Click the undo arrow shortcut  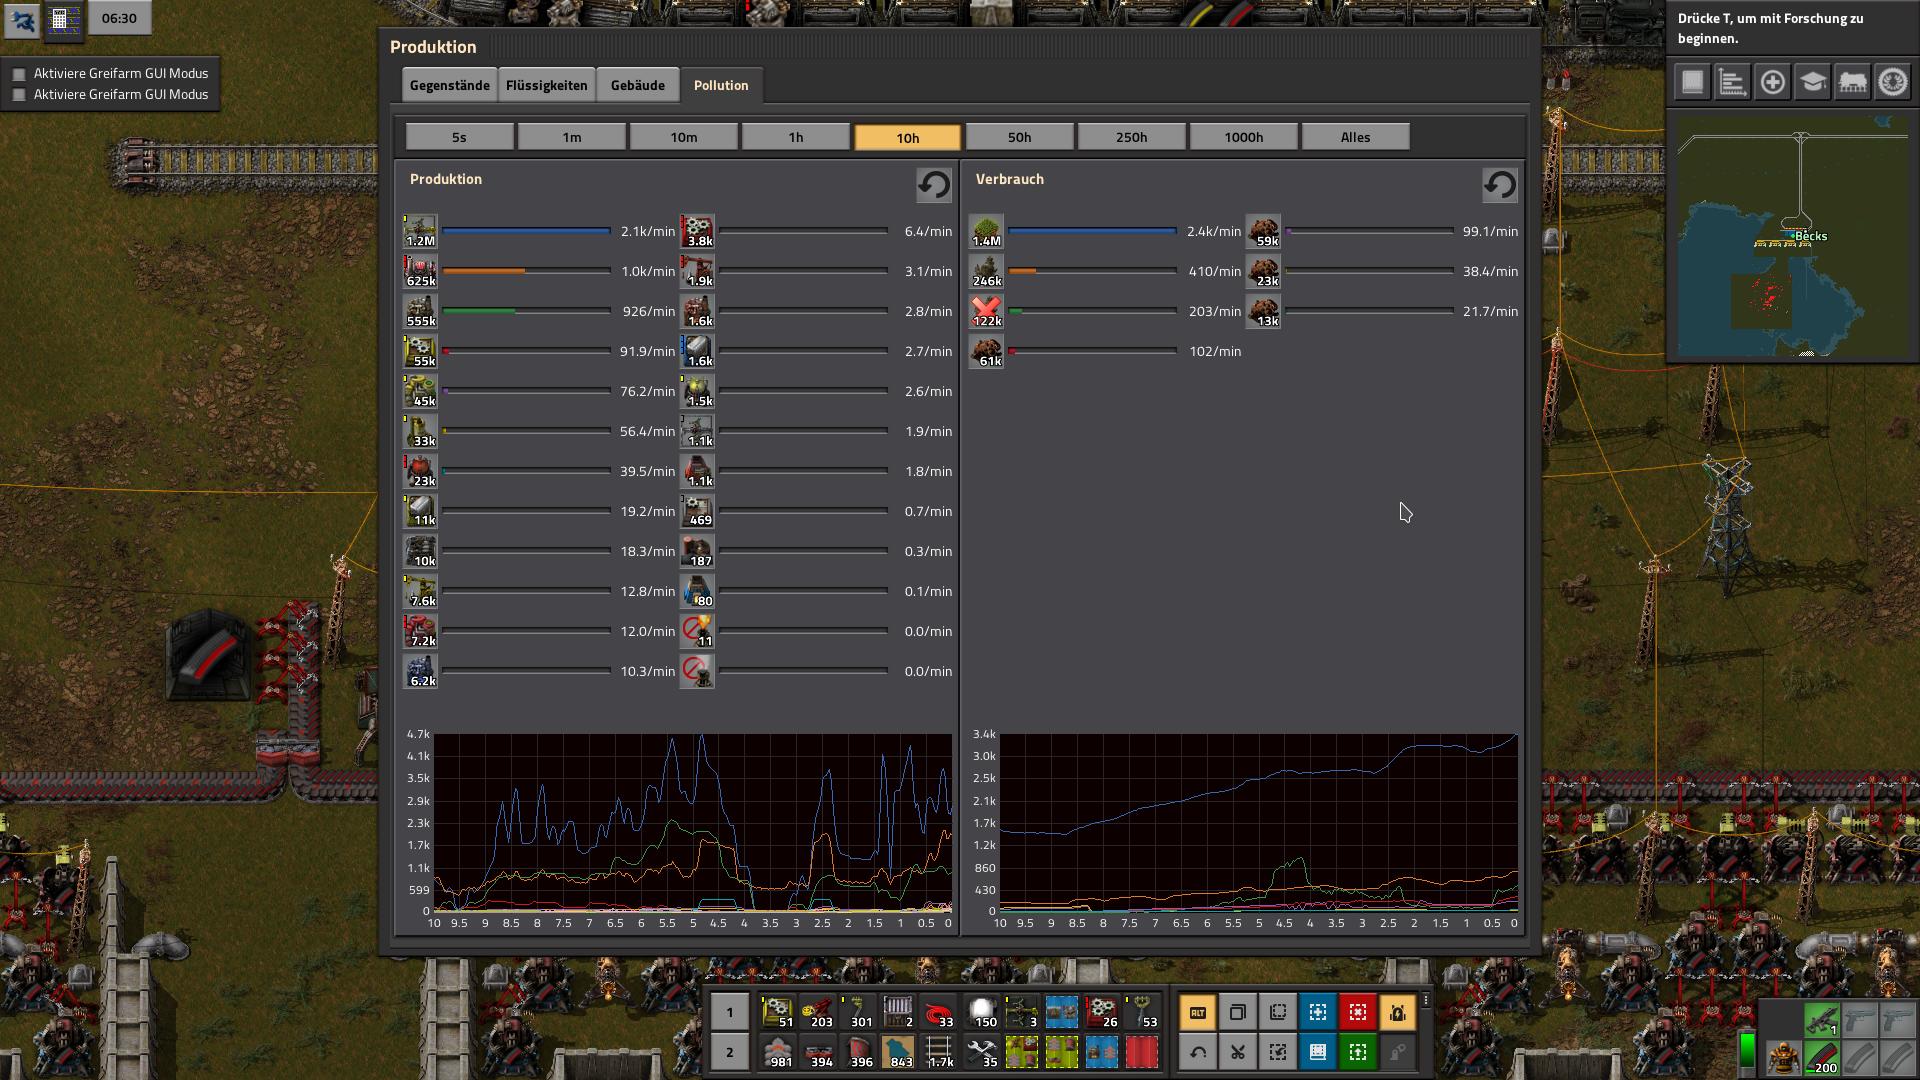tap(1198, 1052)
